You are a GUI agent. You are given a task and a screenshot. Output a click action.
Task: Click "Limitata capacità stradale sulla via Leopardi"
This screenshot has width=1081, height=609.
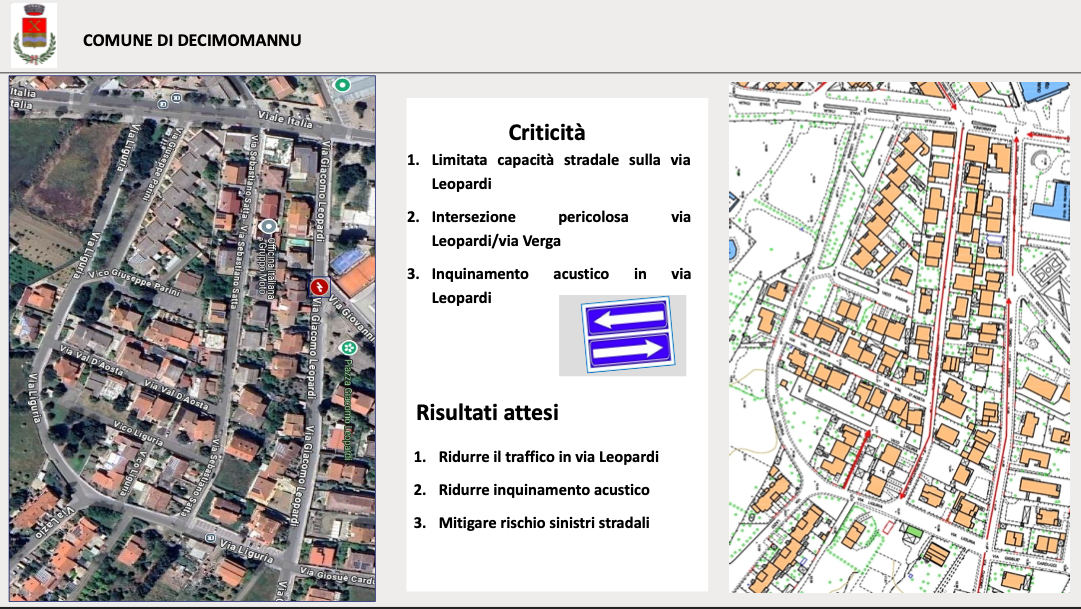pos(560,172)
